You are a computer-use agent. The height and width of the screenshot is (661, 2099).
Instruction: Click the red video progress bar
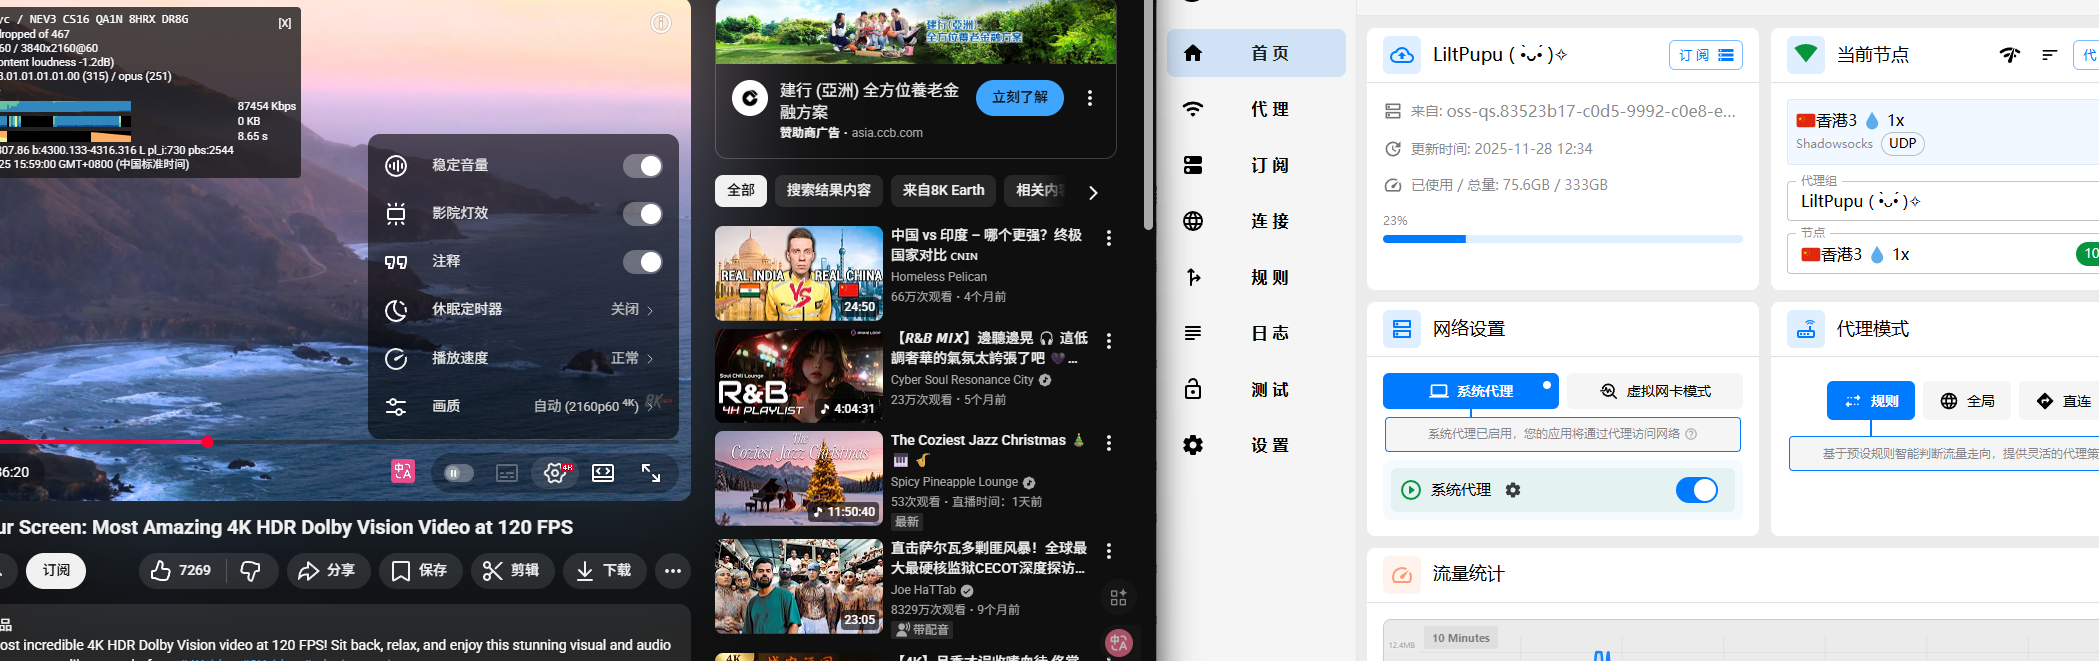[x=100, y=441]
